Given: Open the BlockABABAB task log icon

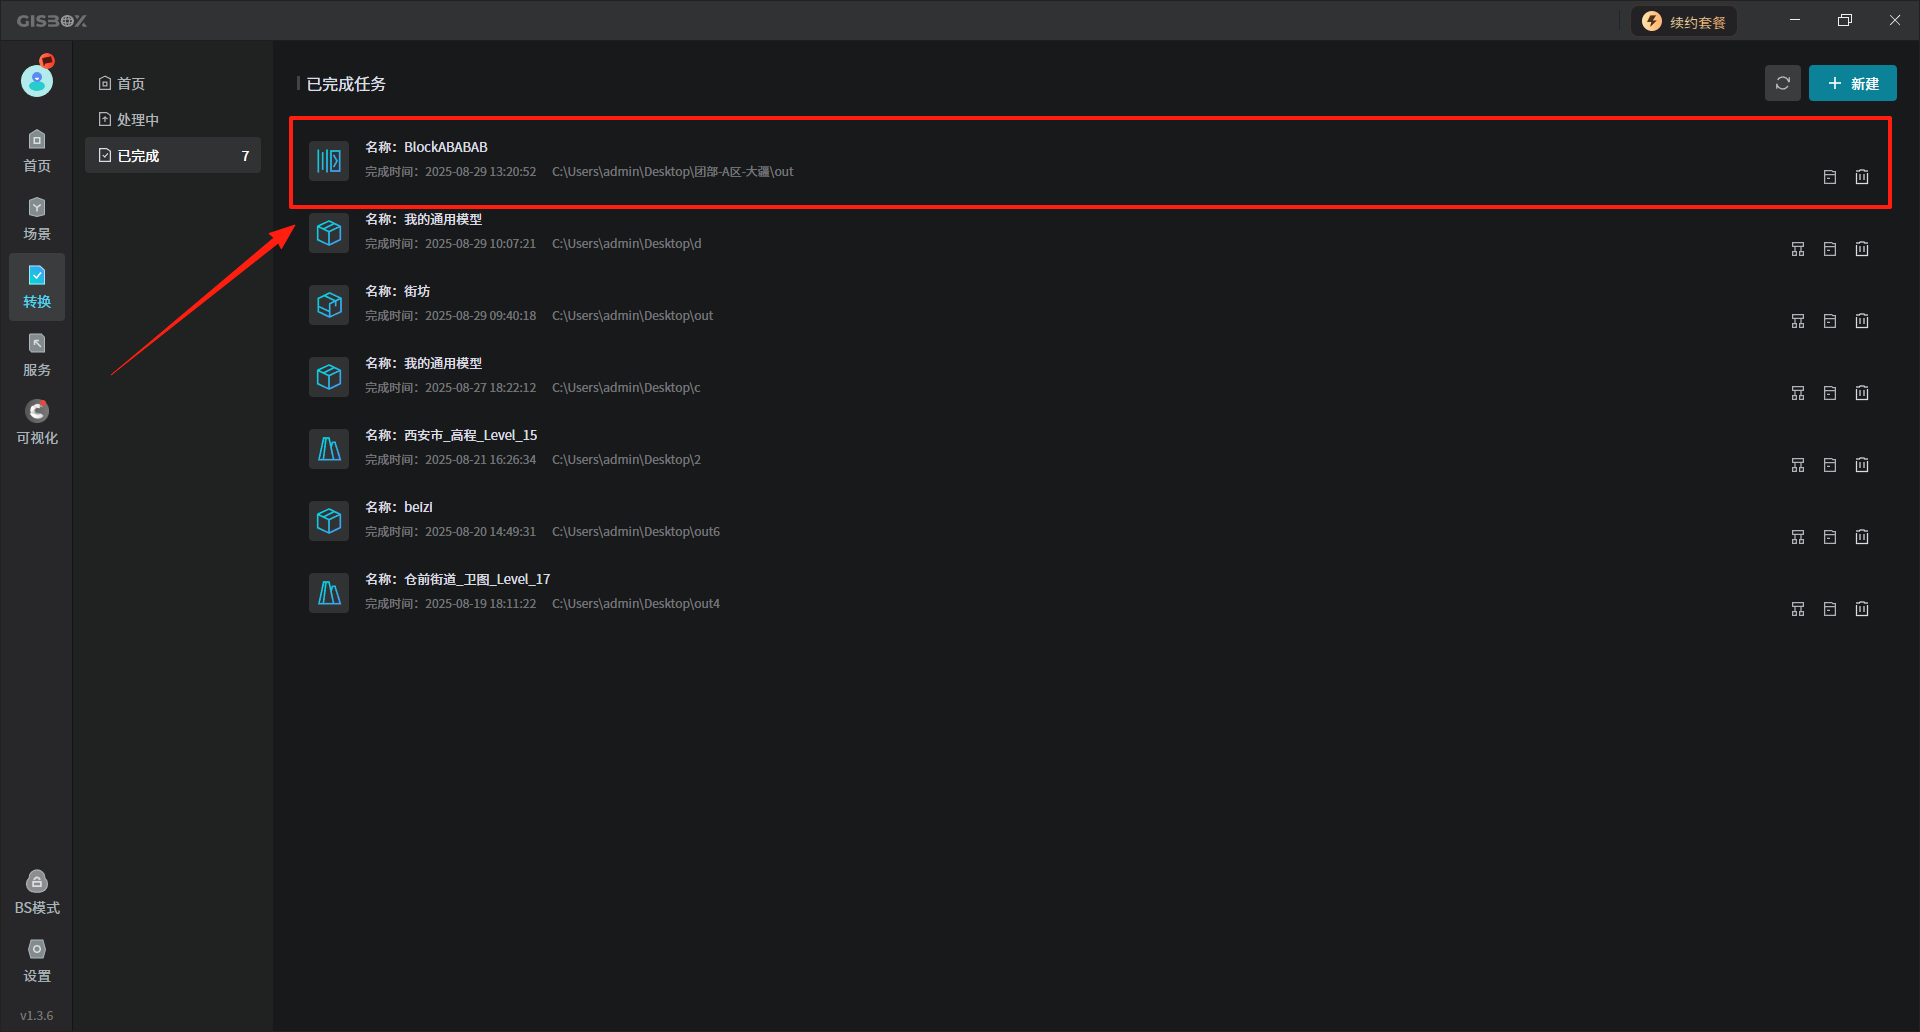Looking at the screenshot, I should 1830,177.
